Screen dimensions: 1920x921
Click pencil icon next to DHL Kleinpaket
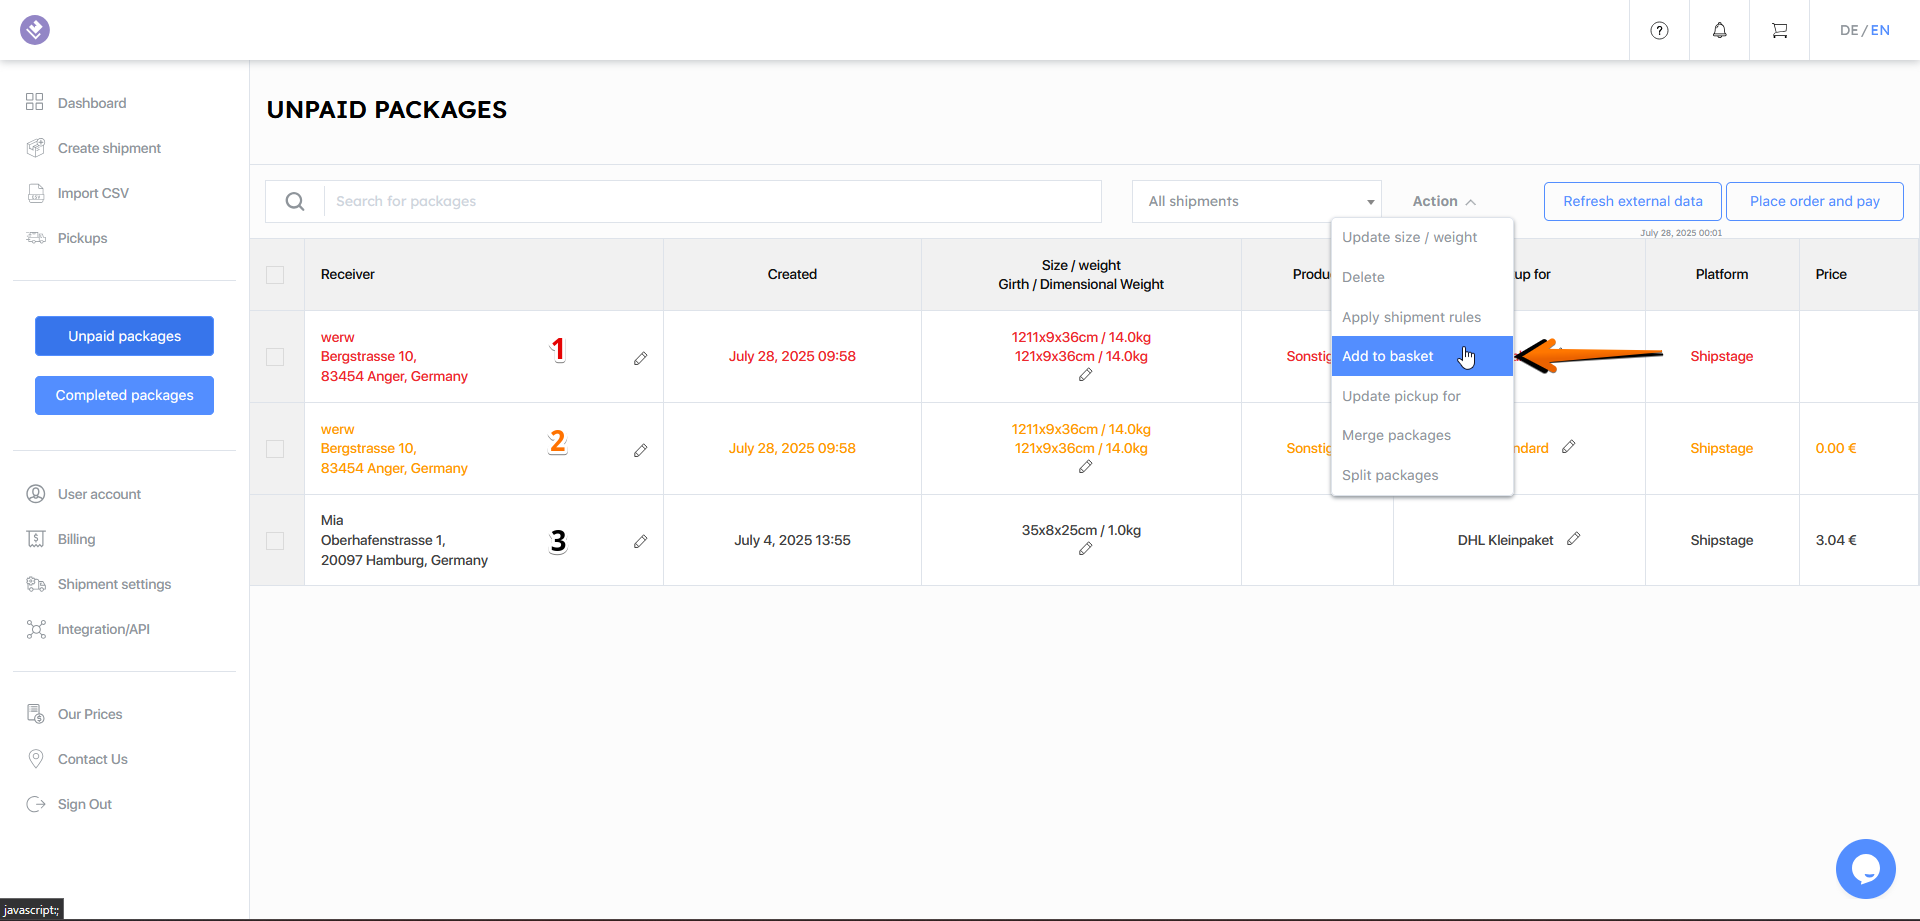(1573, 539)
